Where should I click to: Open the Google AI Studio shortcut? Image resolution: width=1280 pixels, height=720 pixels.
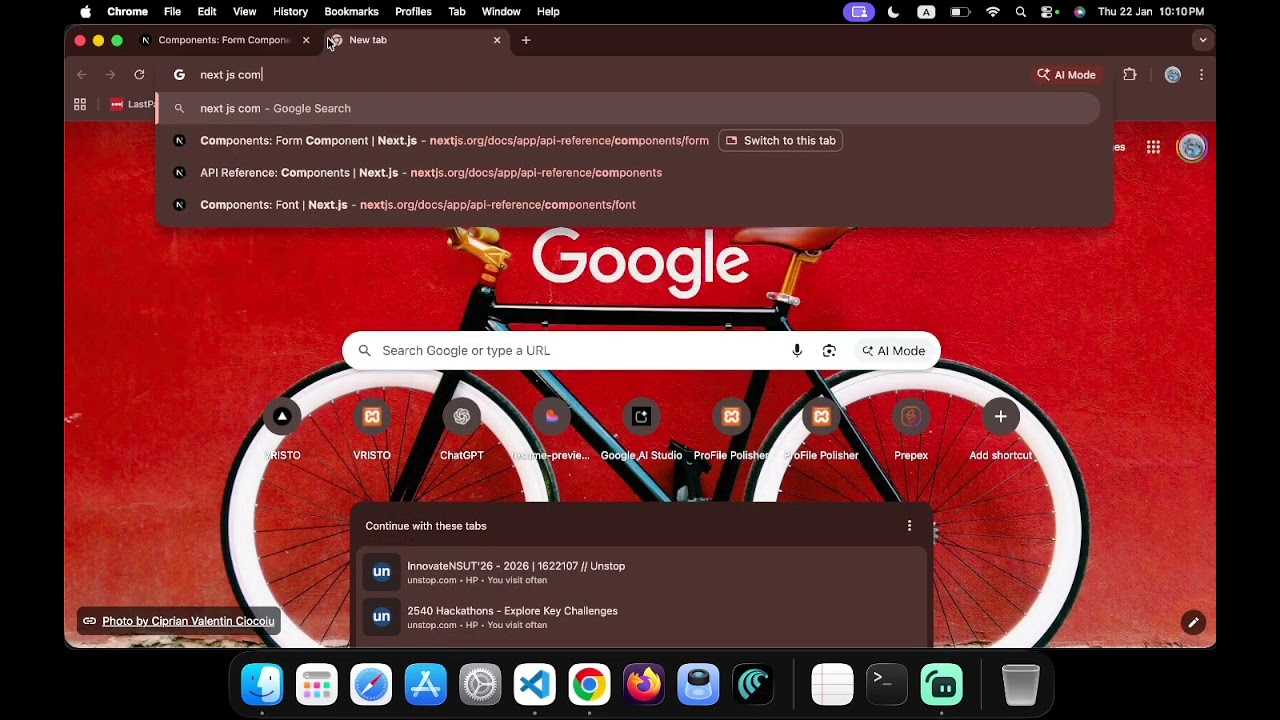(641, 427)
